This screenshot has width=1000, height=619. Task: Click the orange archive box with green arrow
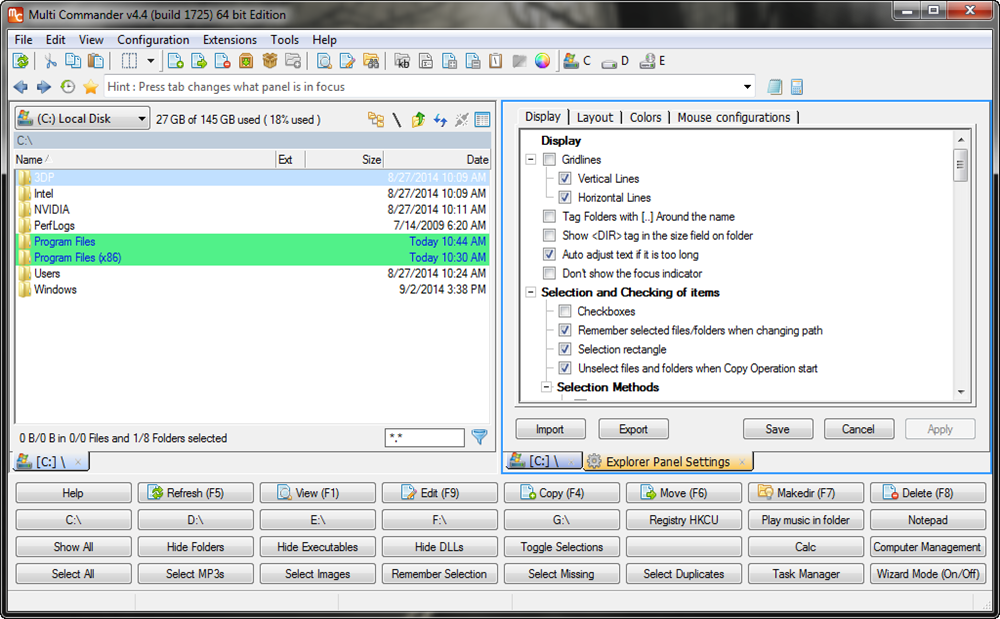[246, 61]
